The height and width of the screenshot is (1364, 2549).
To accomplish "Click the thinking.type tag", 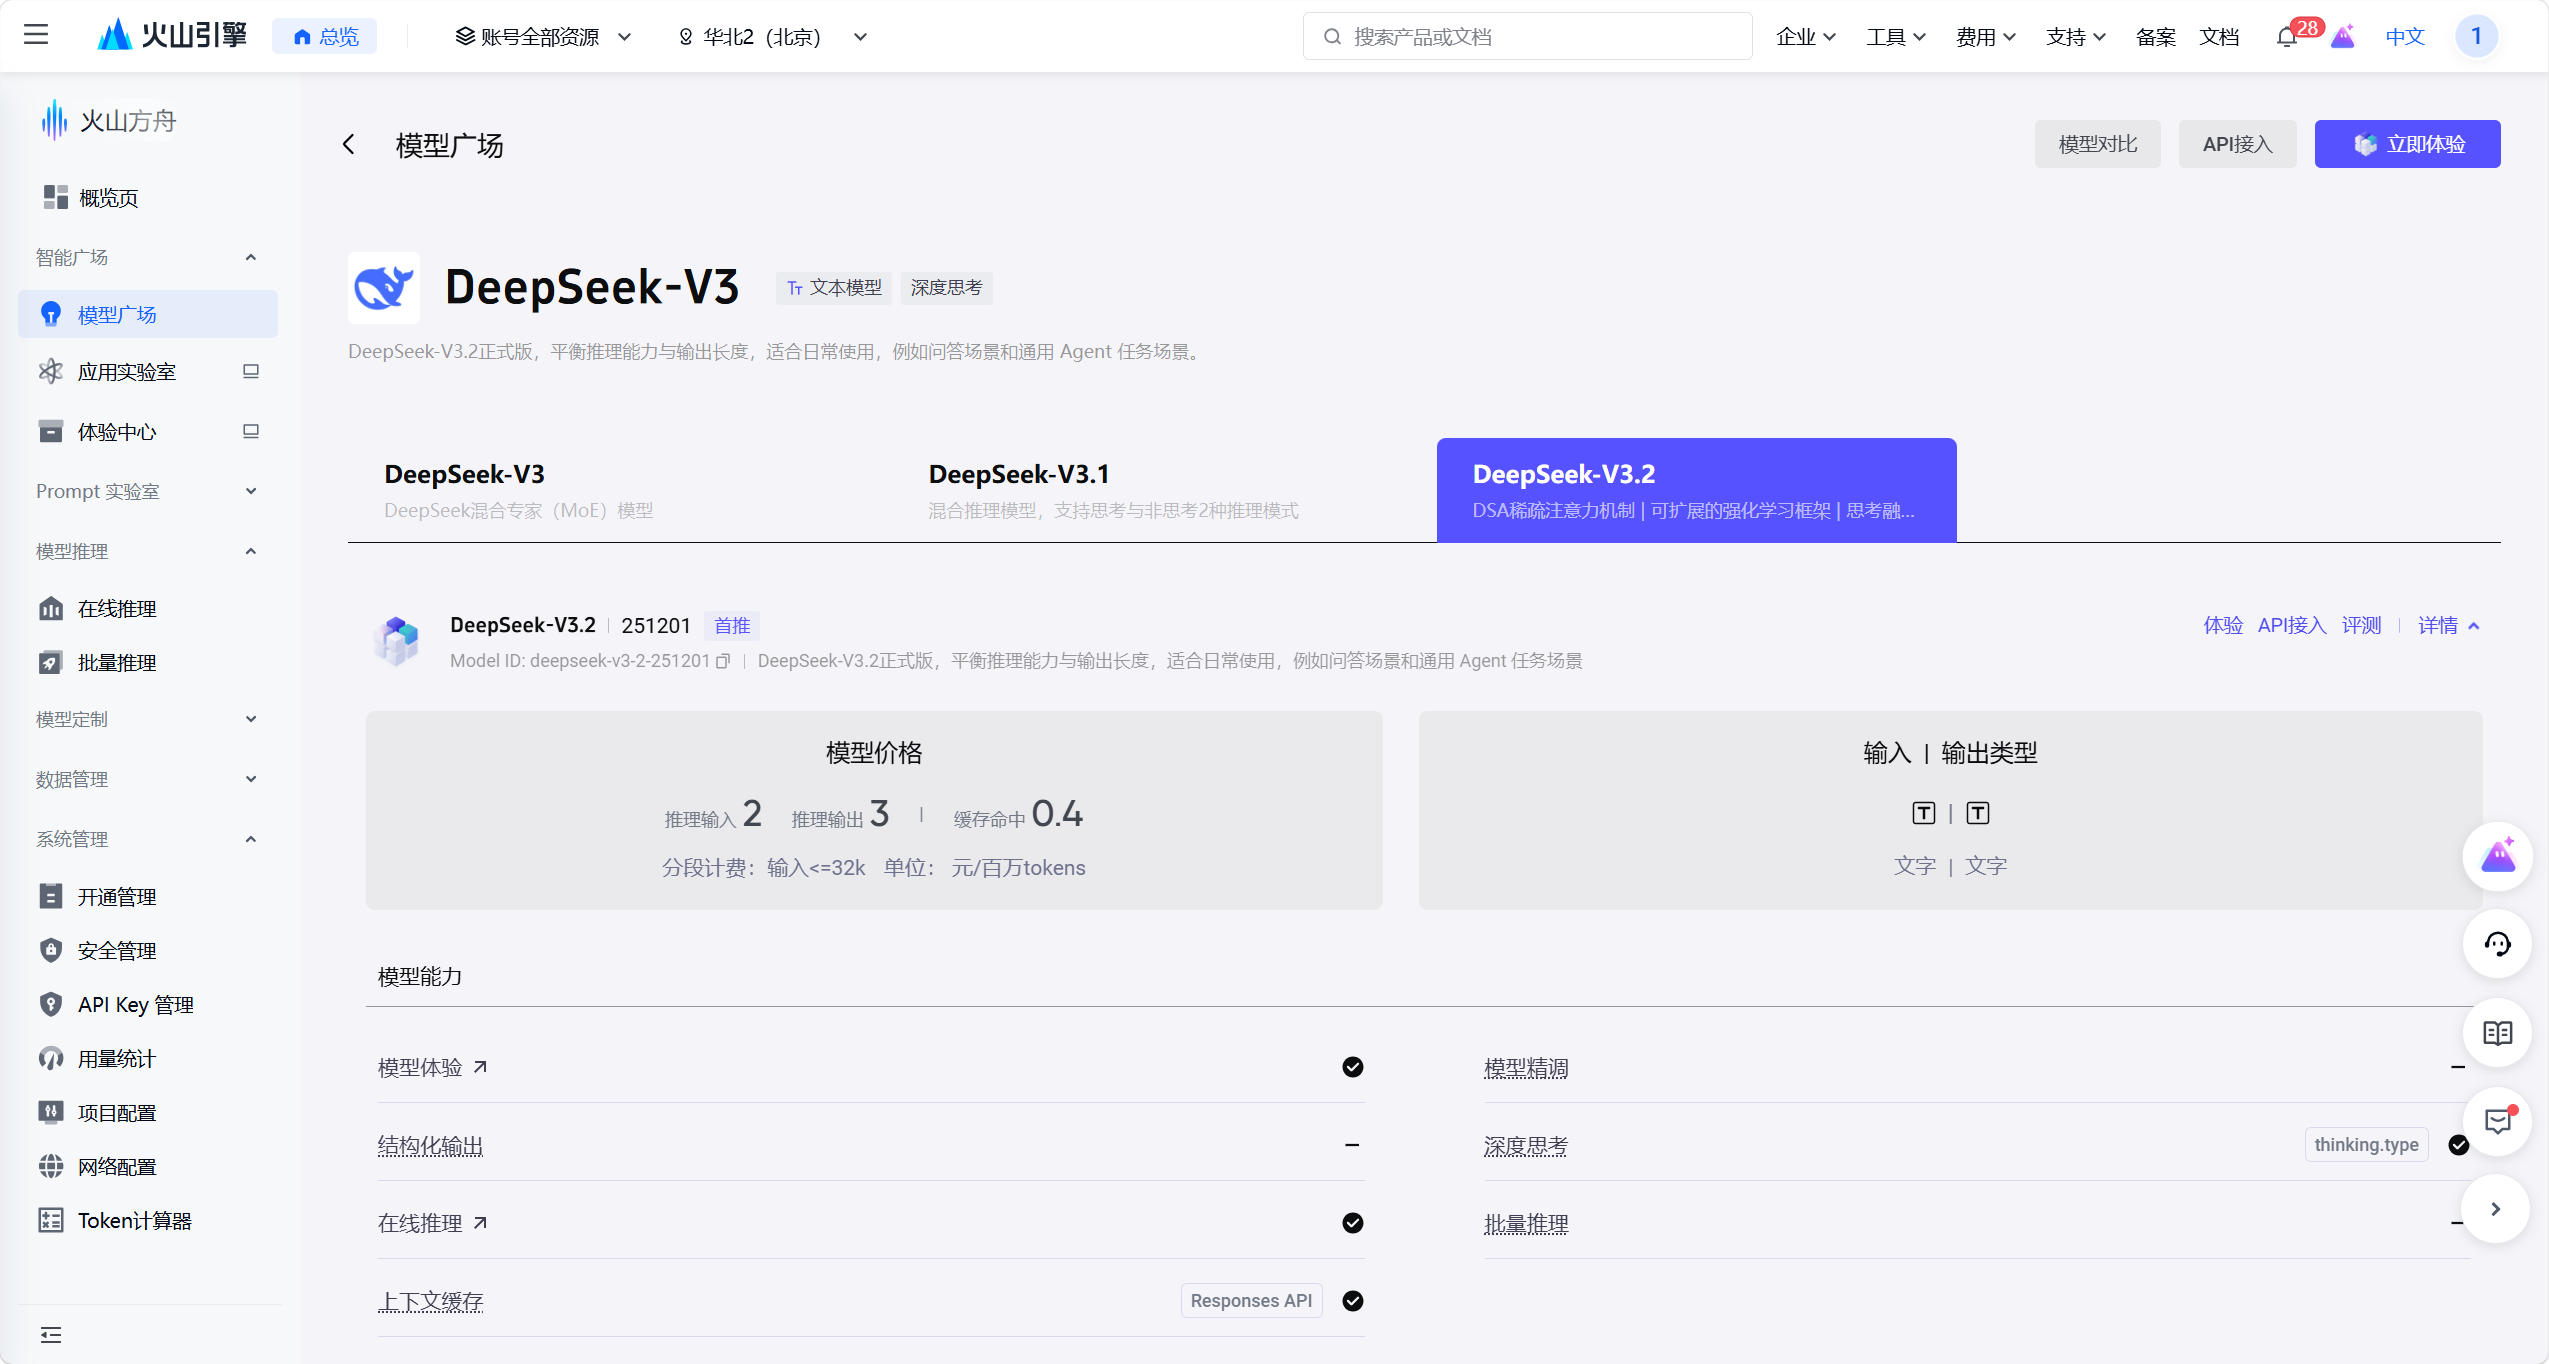I will [2366, 1145].
